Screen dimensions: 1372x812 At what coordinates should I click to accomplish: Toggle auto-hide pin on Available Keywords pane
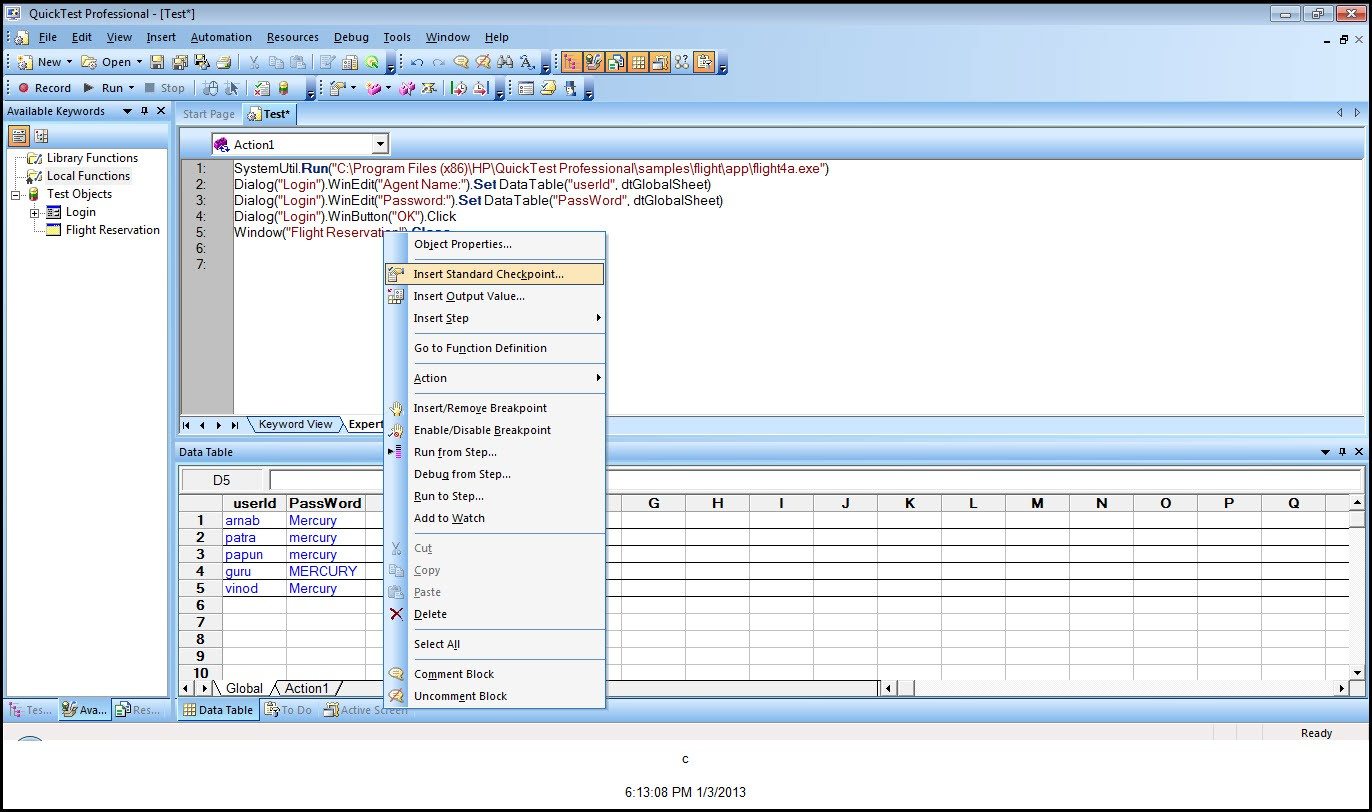click(x=144, y=111)
